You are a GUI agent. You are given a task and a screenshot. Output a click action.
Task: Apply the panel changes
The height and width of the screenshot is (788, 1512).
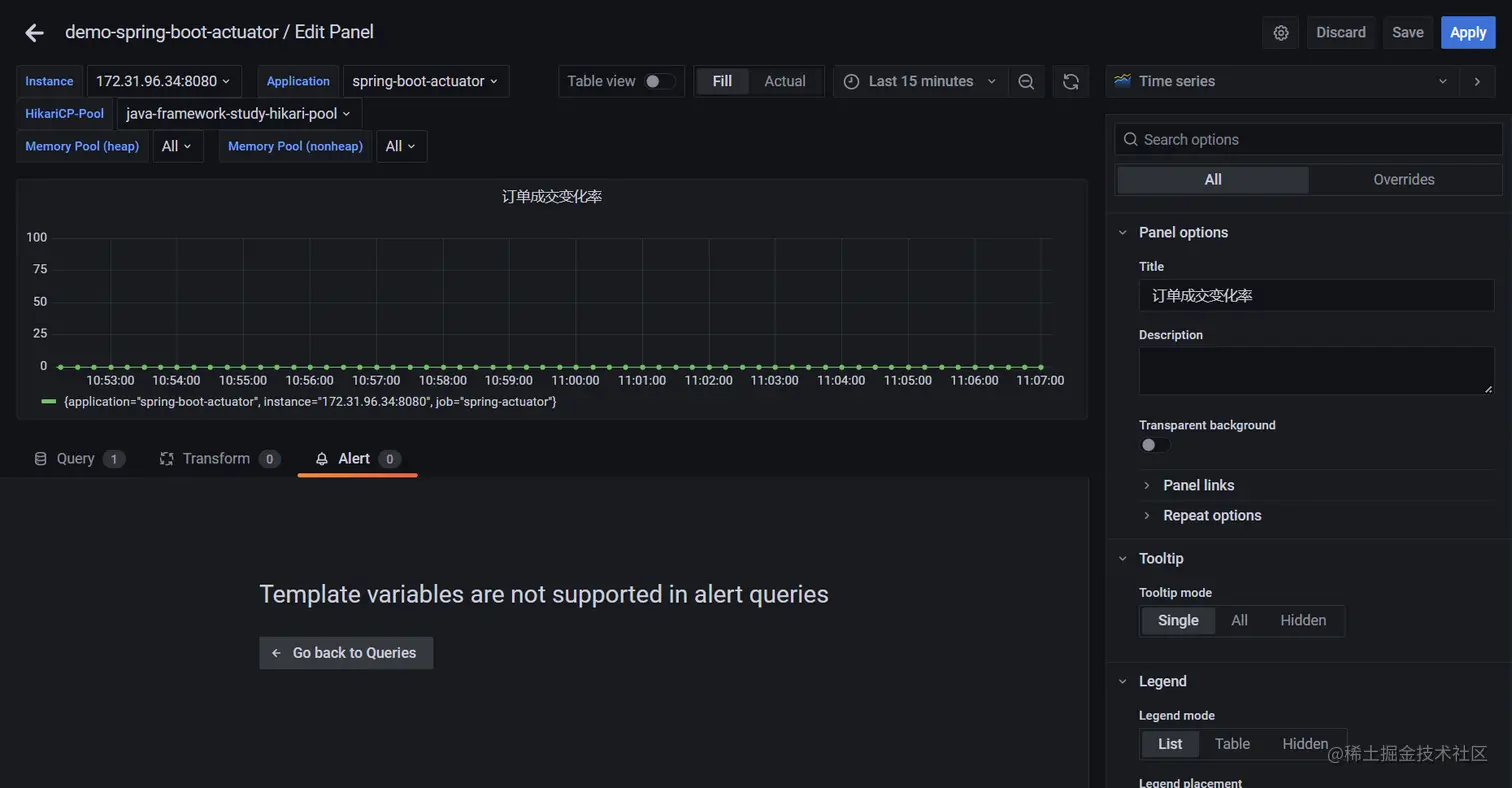tap(1468, 33)
